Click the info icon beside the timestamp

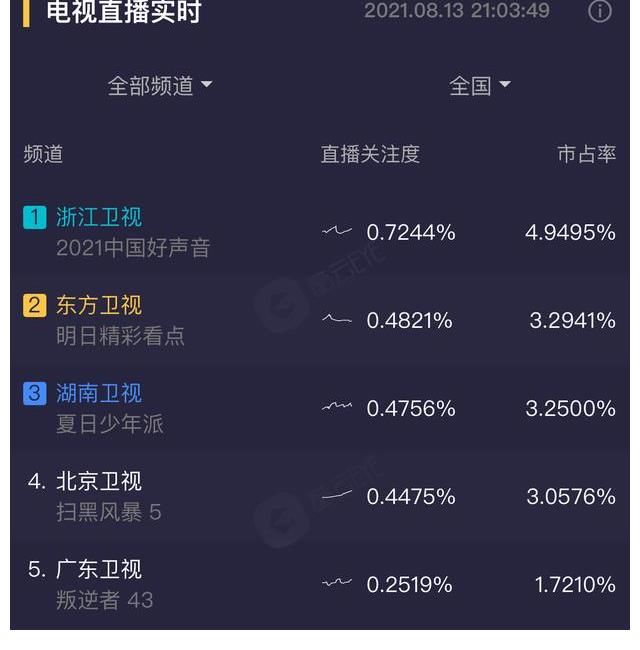pyautogui.click(x=600, y=11)
